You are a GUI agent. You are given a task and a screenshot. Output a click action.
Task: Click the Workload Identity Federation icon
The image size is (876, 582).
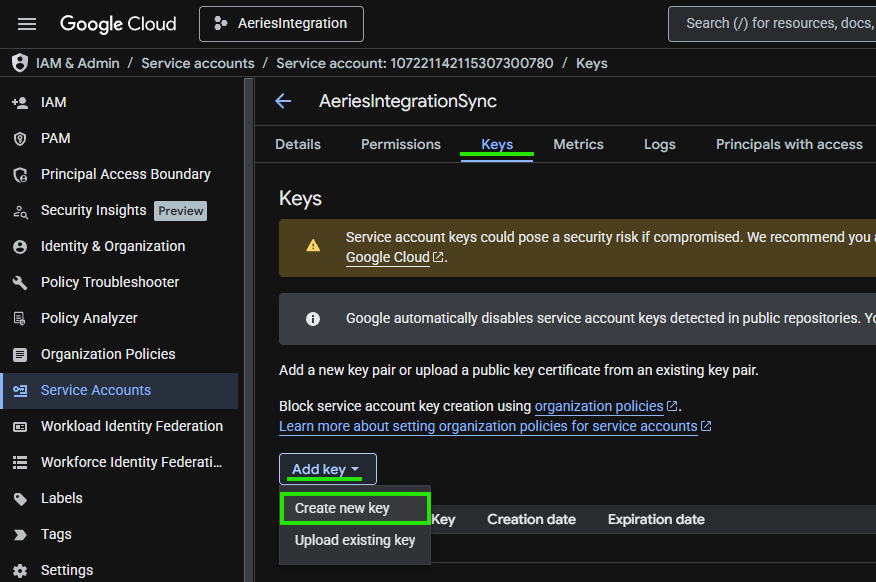point(20,427)
